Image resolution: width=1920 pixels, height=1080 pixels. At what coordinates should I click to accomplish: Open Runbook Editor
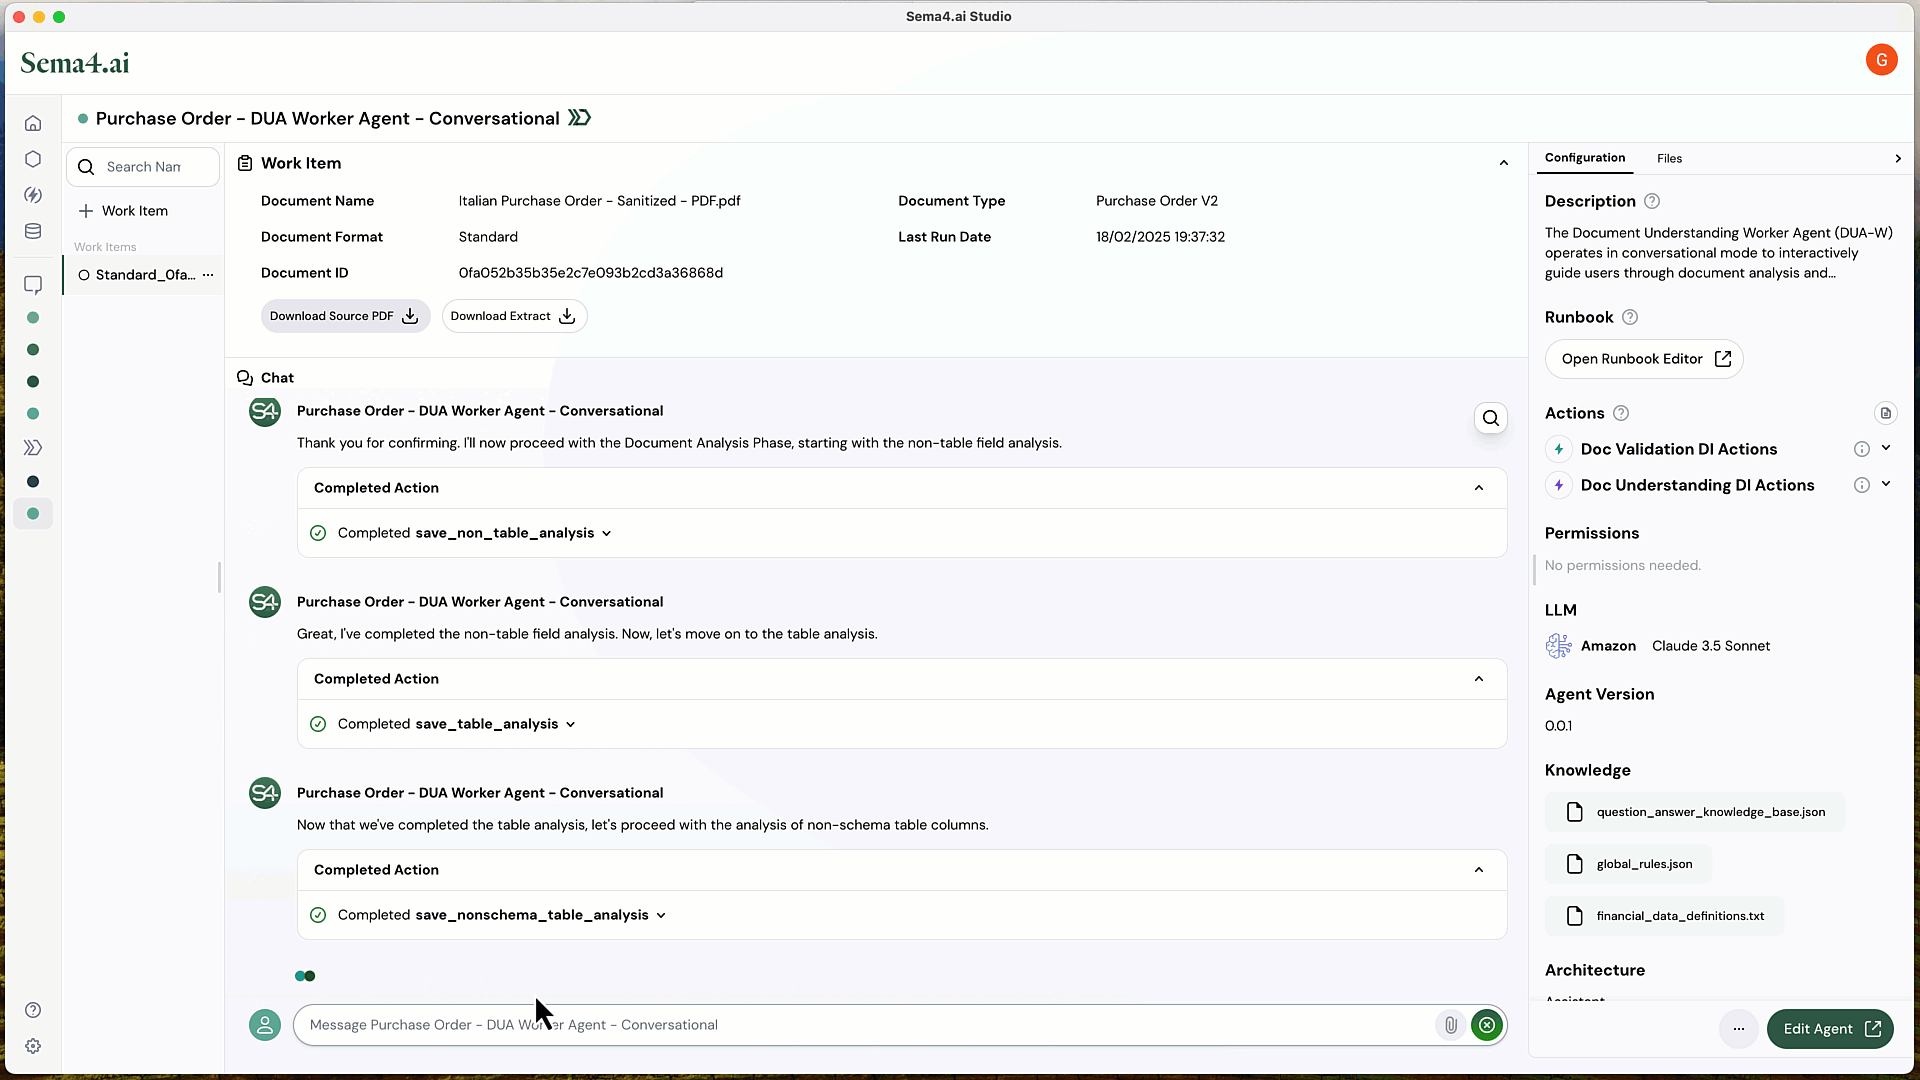tap(1644, 359)
